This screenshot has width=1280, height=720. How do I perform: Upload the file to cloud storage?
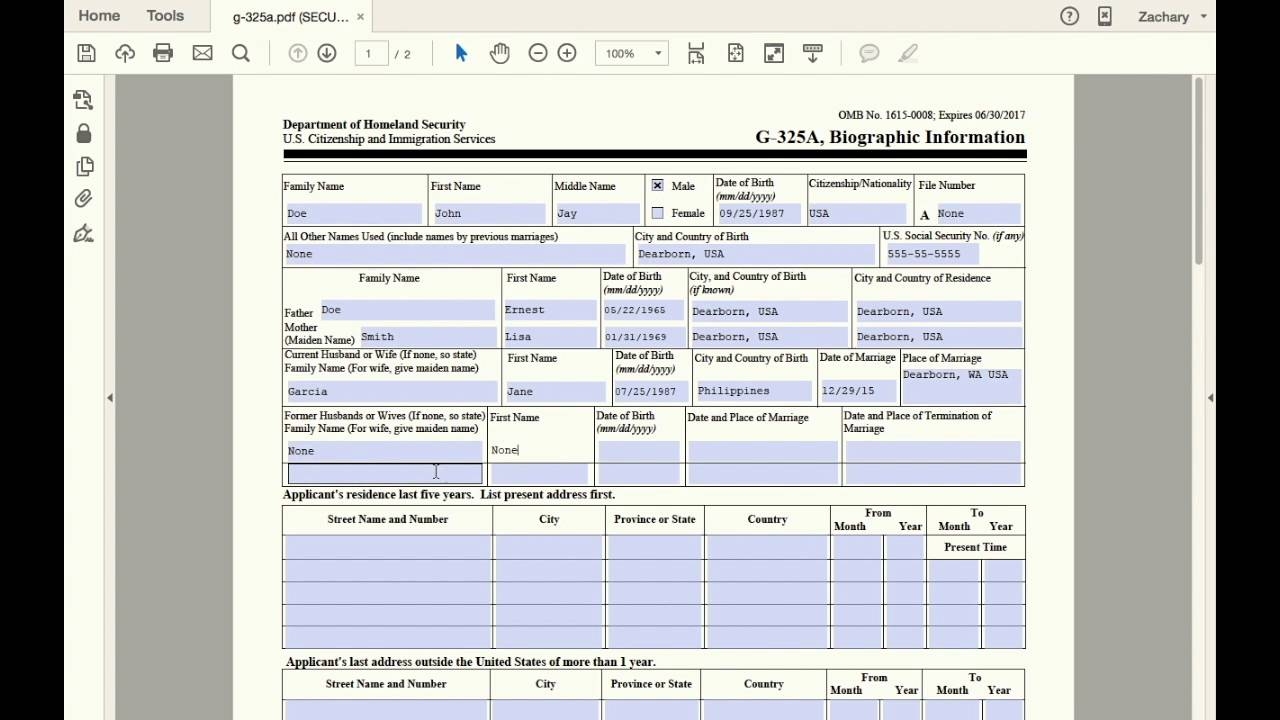tap(125, 53)
